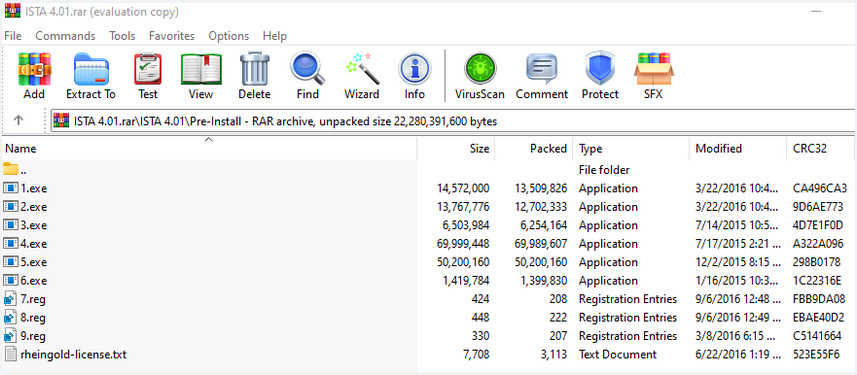The width and height of the screenshot is (857, 375).
Task: Sort by the Packed column header
Action: 534,149
